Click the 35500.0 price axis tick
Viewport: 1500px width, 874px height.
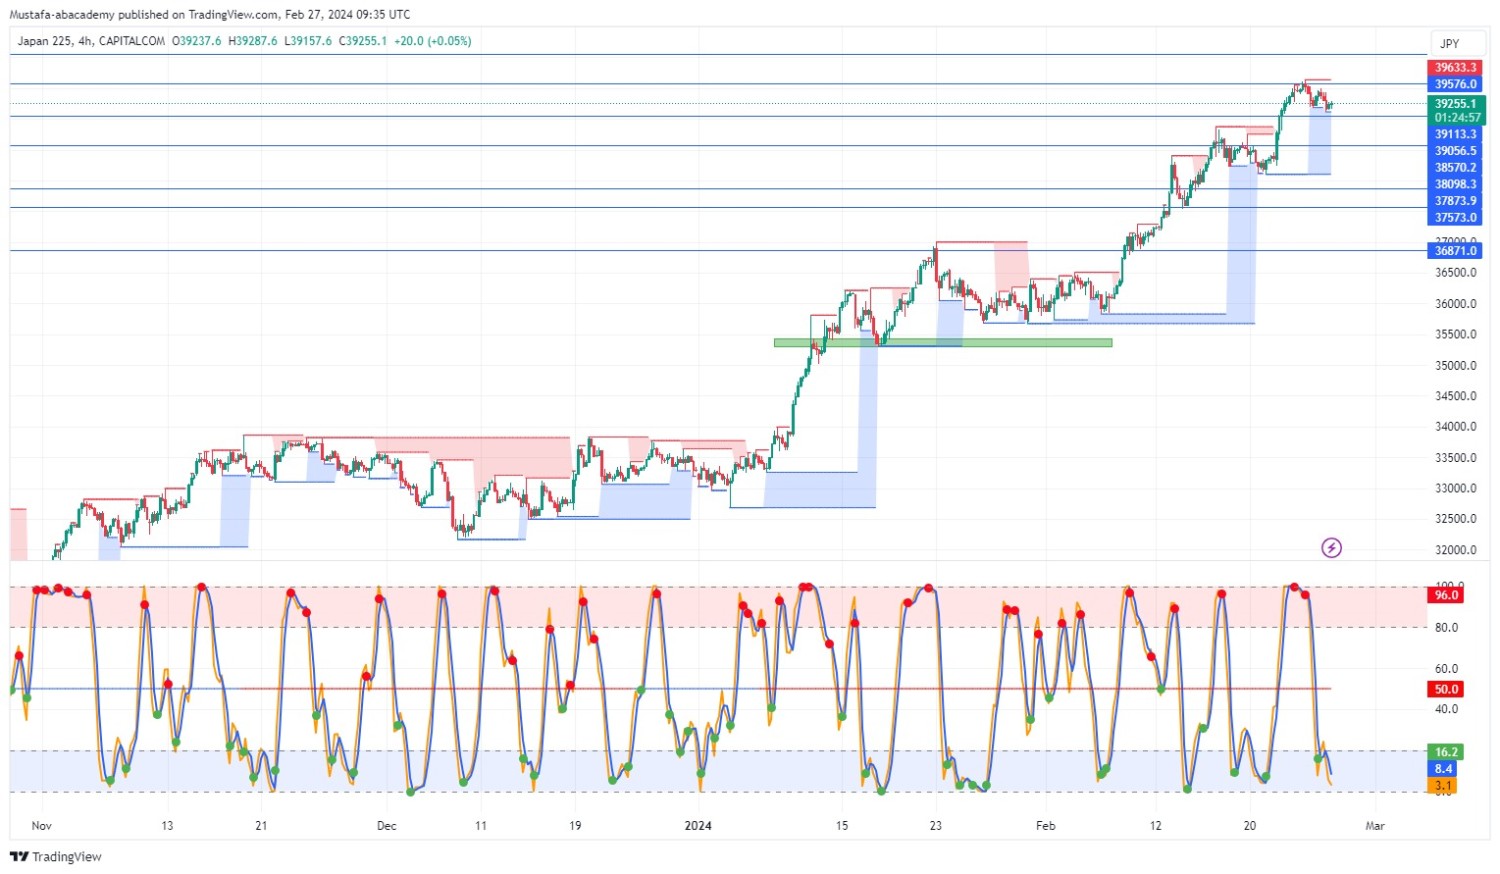(1455, 335)
